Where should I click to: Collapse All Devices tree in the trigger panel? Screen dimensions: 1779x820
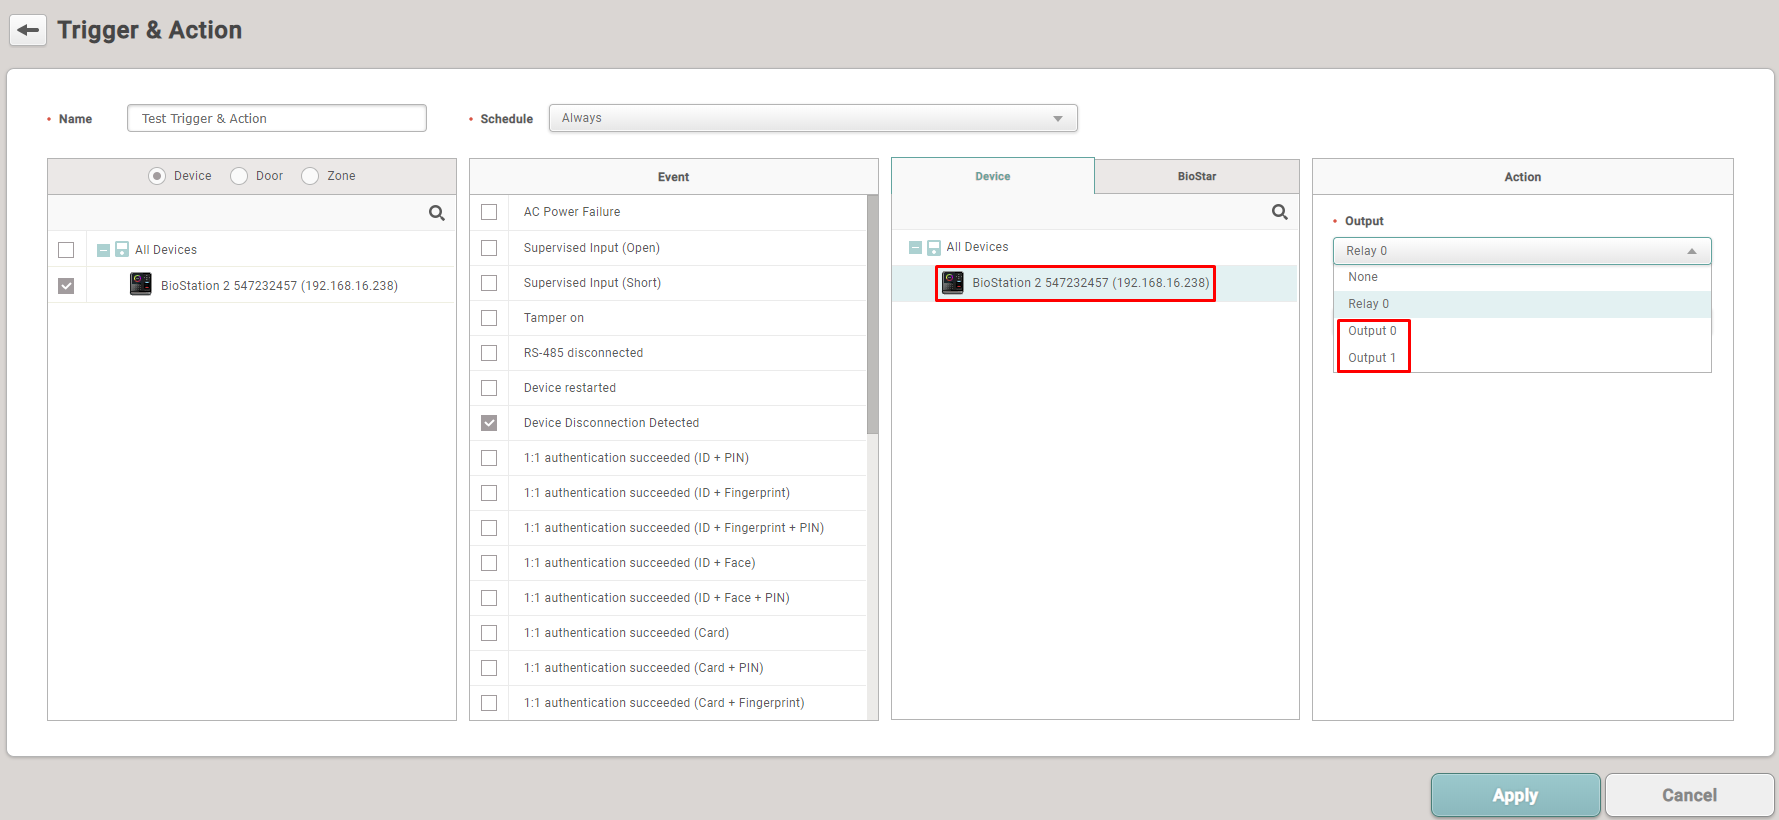(x=103, y=250)
